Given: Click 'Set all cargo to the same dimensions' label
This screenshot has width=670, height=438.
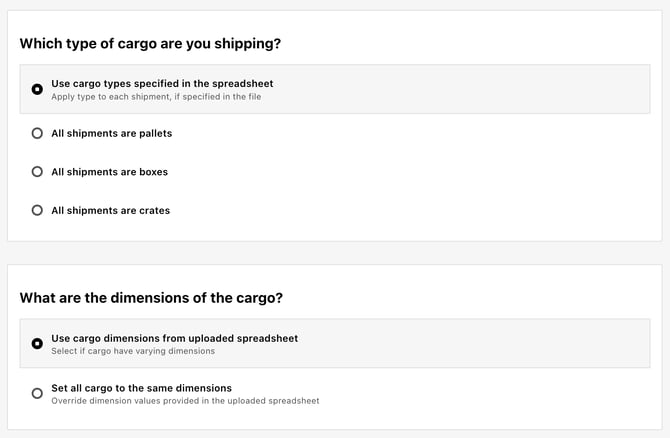Looking at the screenshot, I should (x=141, y=388).
